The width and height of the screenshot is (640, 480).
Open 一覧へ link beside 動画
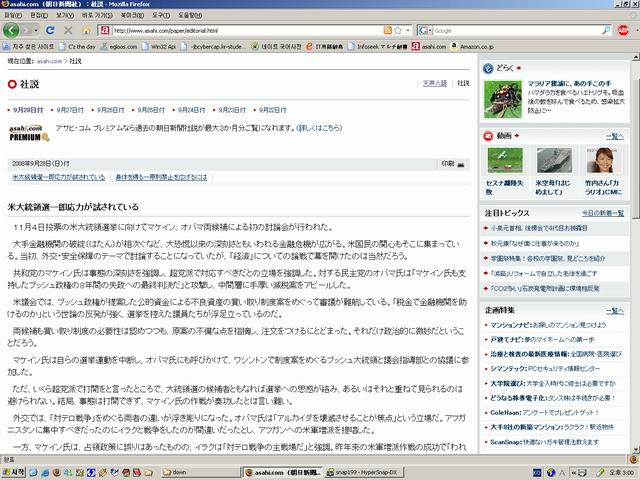[615, 136]
